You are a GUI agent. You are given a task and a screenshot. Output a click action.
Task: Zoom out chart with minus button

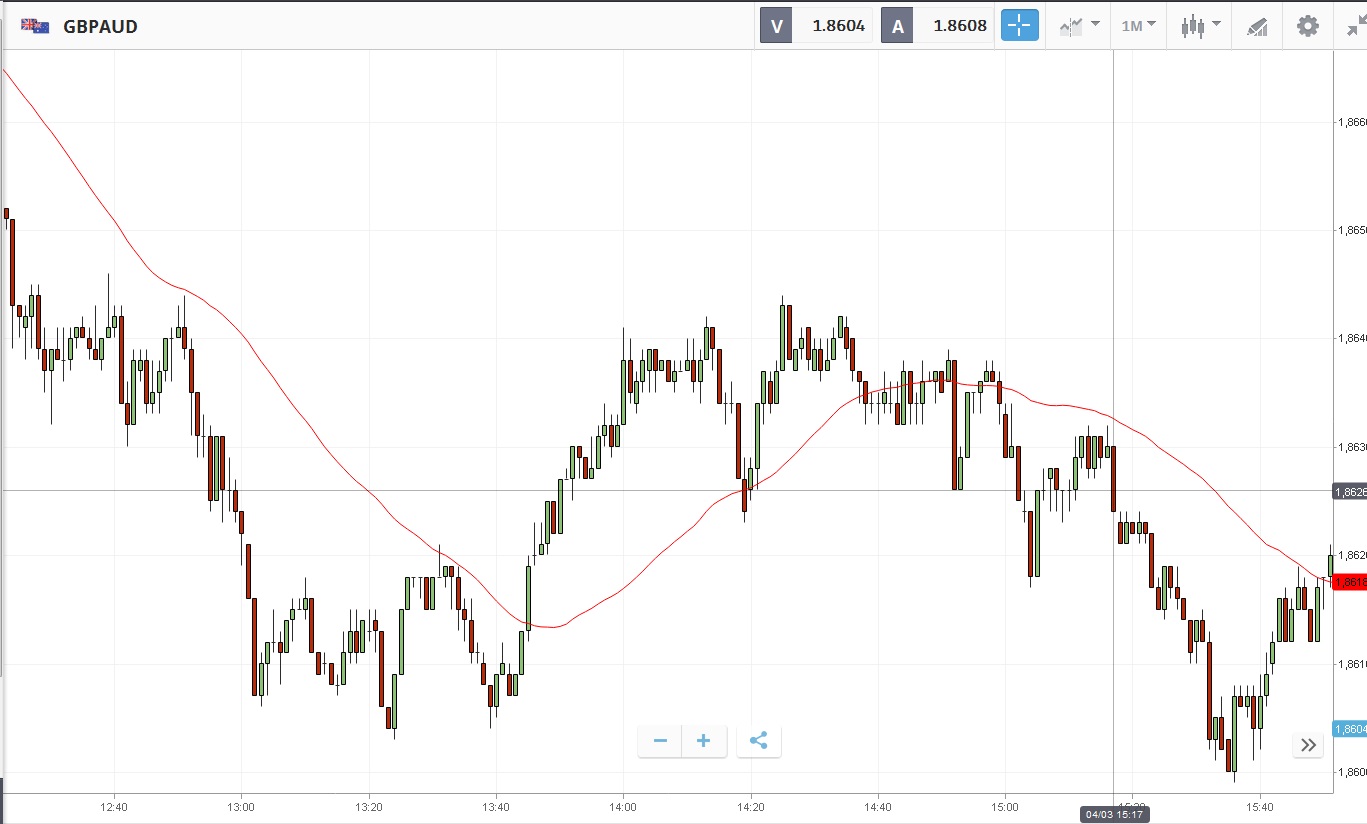click(x=660, y=741)
